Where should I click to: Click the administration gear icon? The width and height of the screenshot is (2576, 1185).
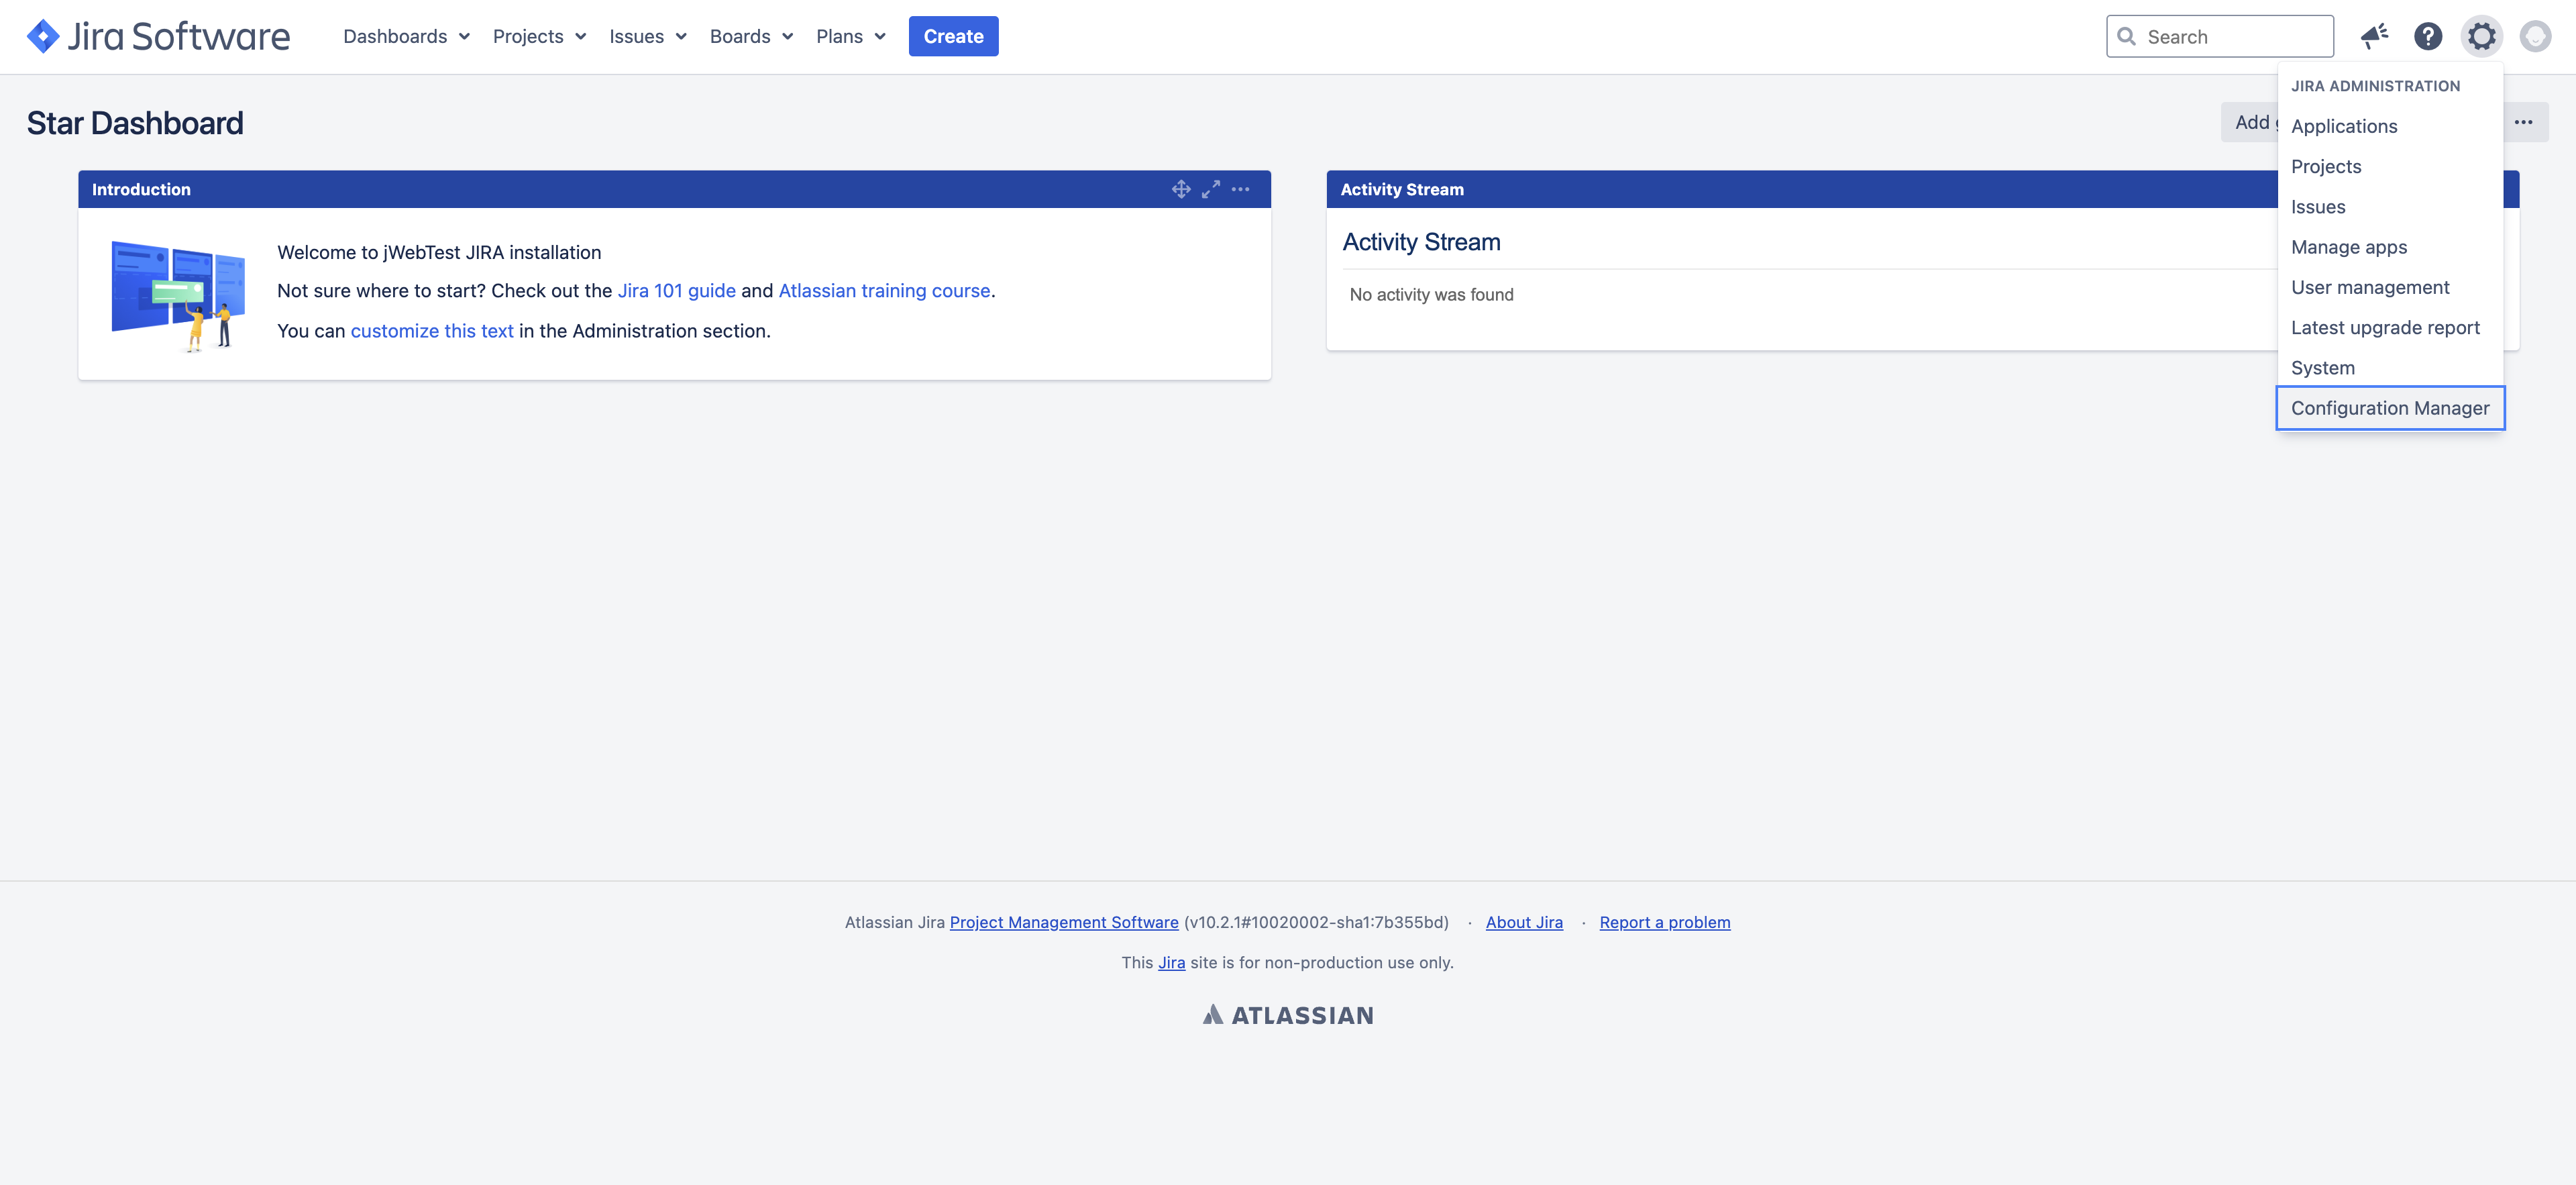2481,37
